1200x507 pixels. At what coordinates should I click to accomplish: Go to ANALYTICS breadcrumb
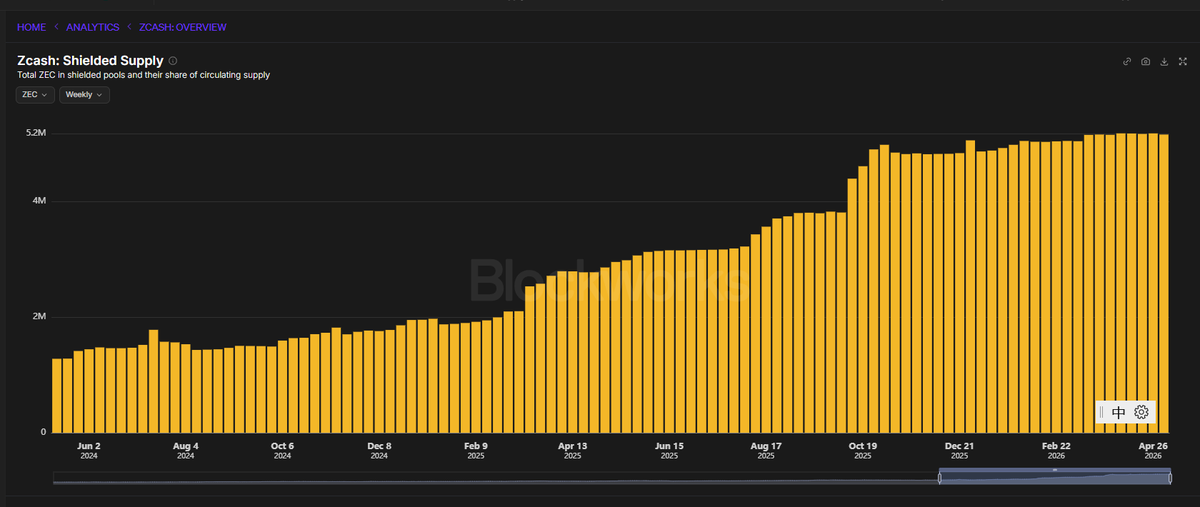click(x=92, y=27)
